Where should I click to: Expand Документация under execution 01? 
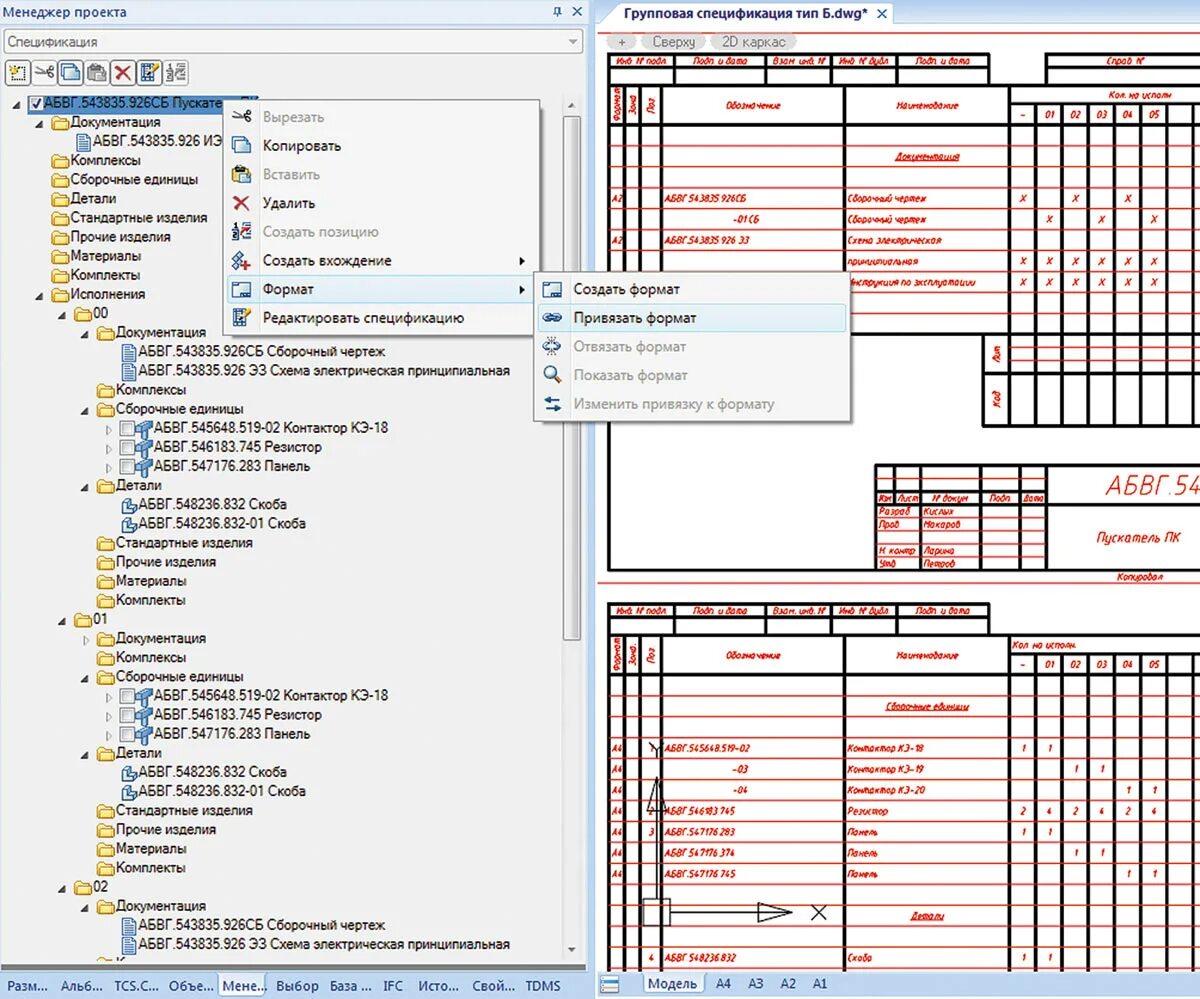pyautogui.click(x=87, y=638)
